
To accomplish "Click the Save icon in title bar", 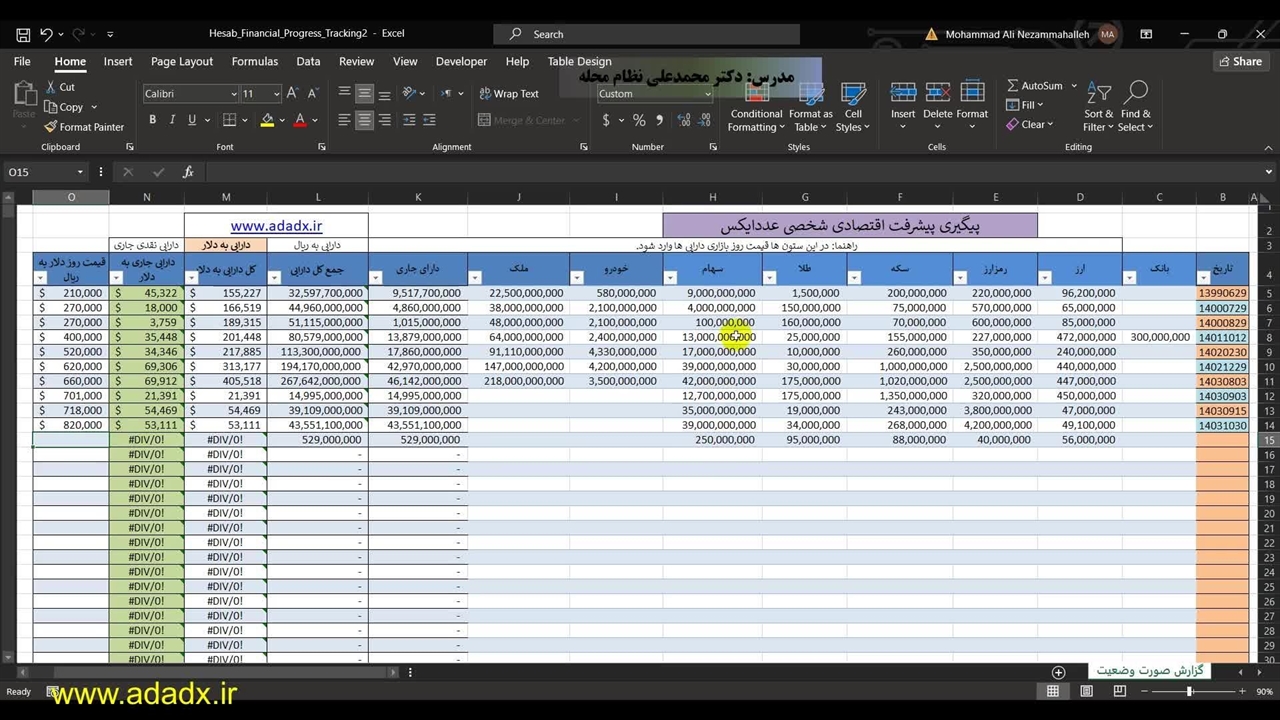I will pyautogui.click(x=22, y=34).
